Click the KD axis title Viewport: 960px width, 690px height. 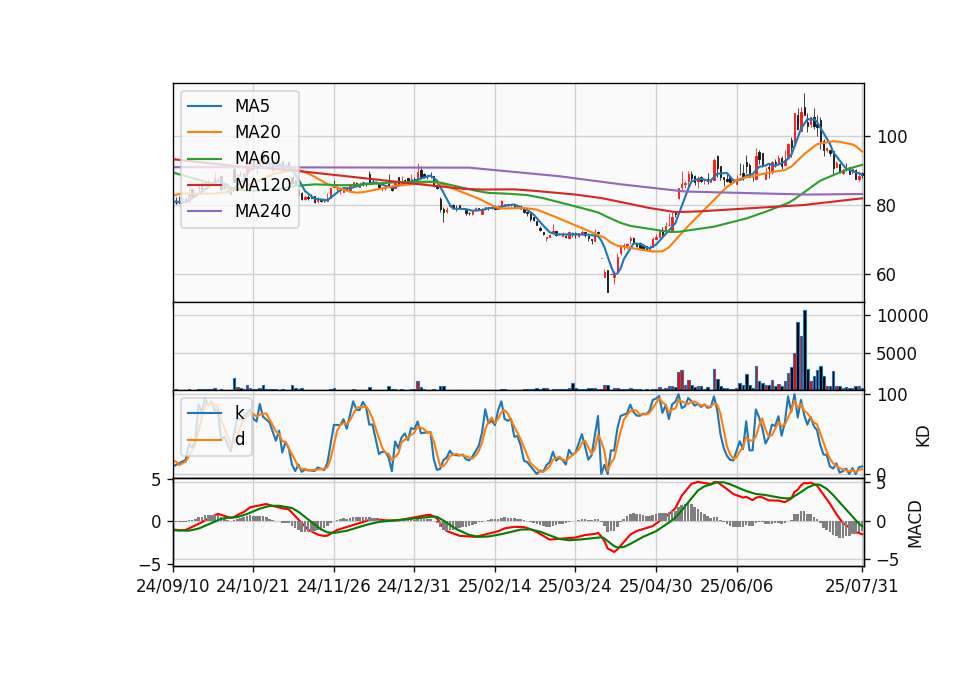click(x=923, y=437)
